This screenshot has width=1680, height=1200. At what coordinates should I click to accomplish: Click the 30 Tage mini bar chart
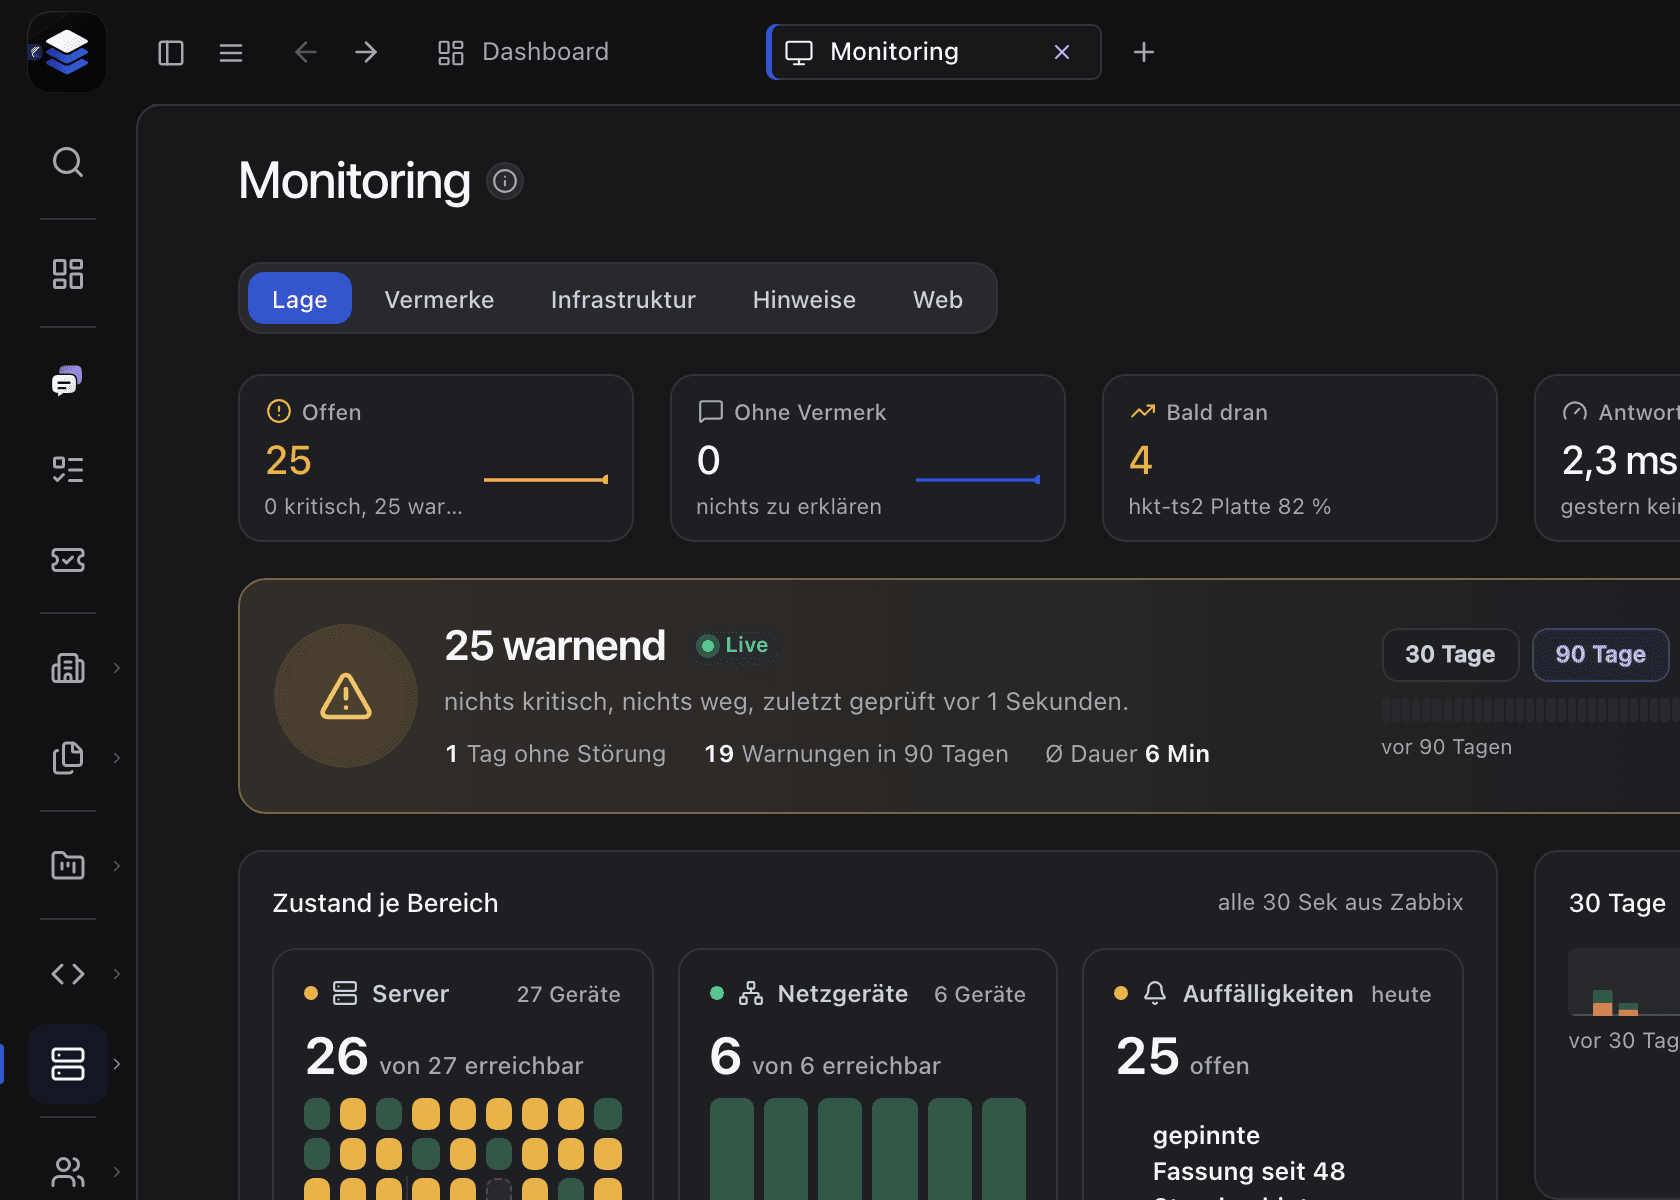click(1624, 983)
